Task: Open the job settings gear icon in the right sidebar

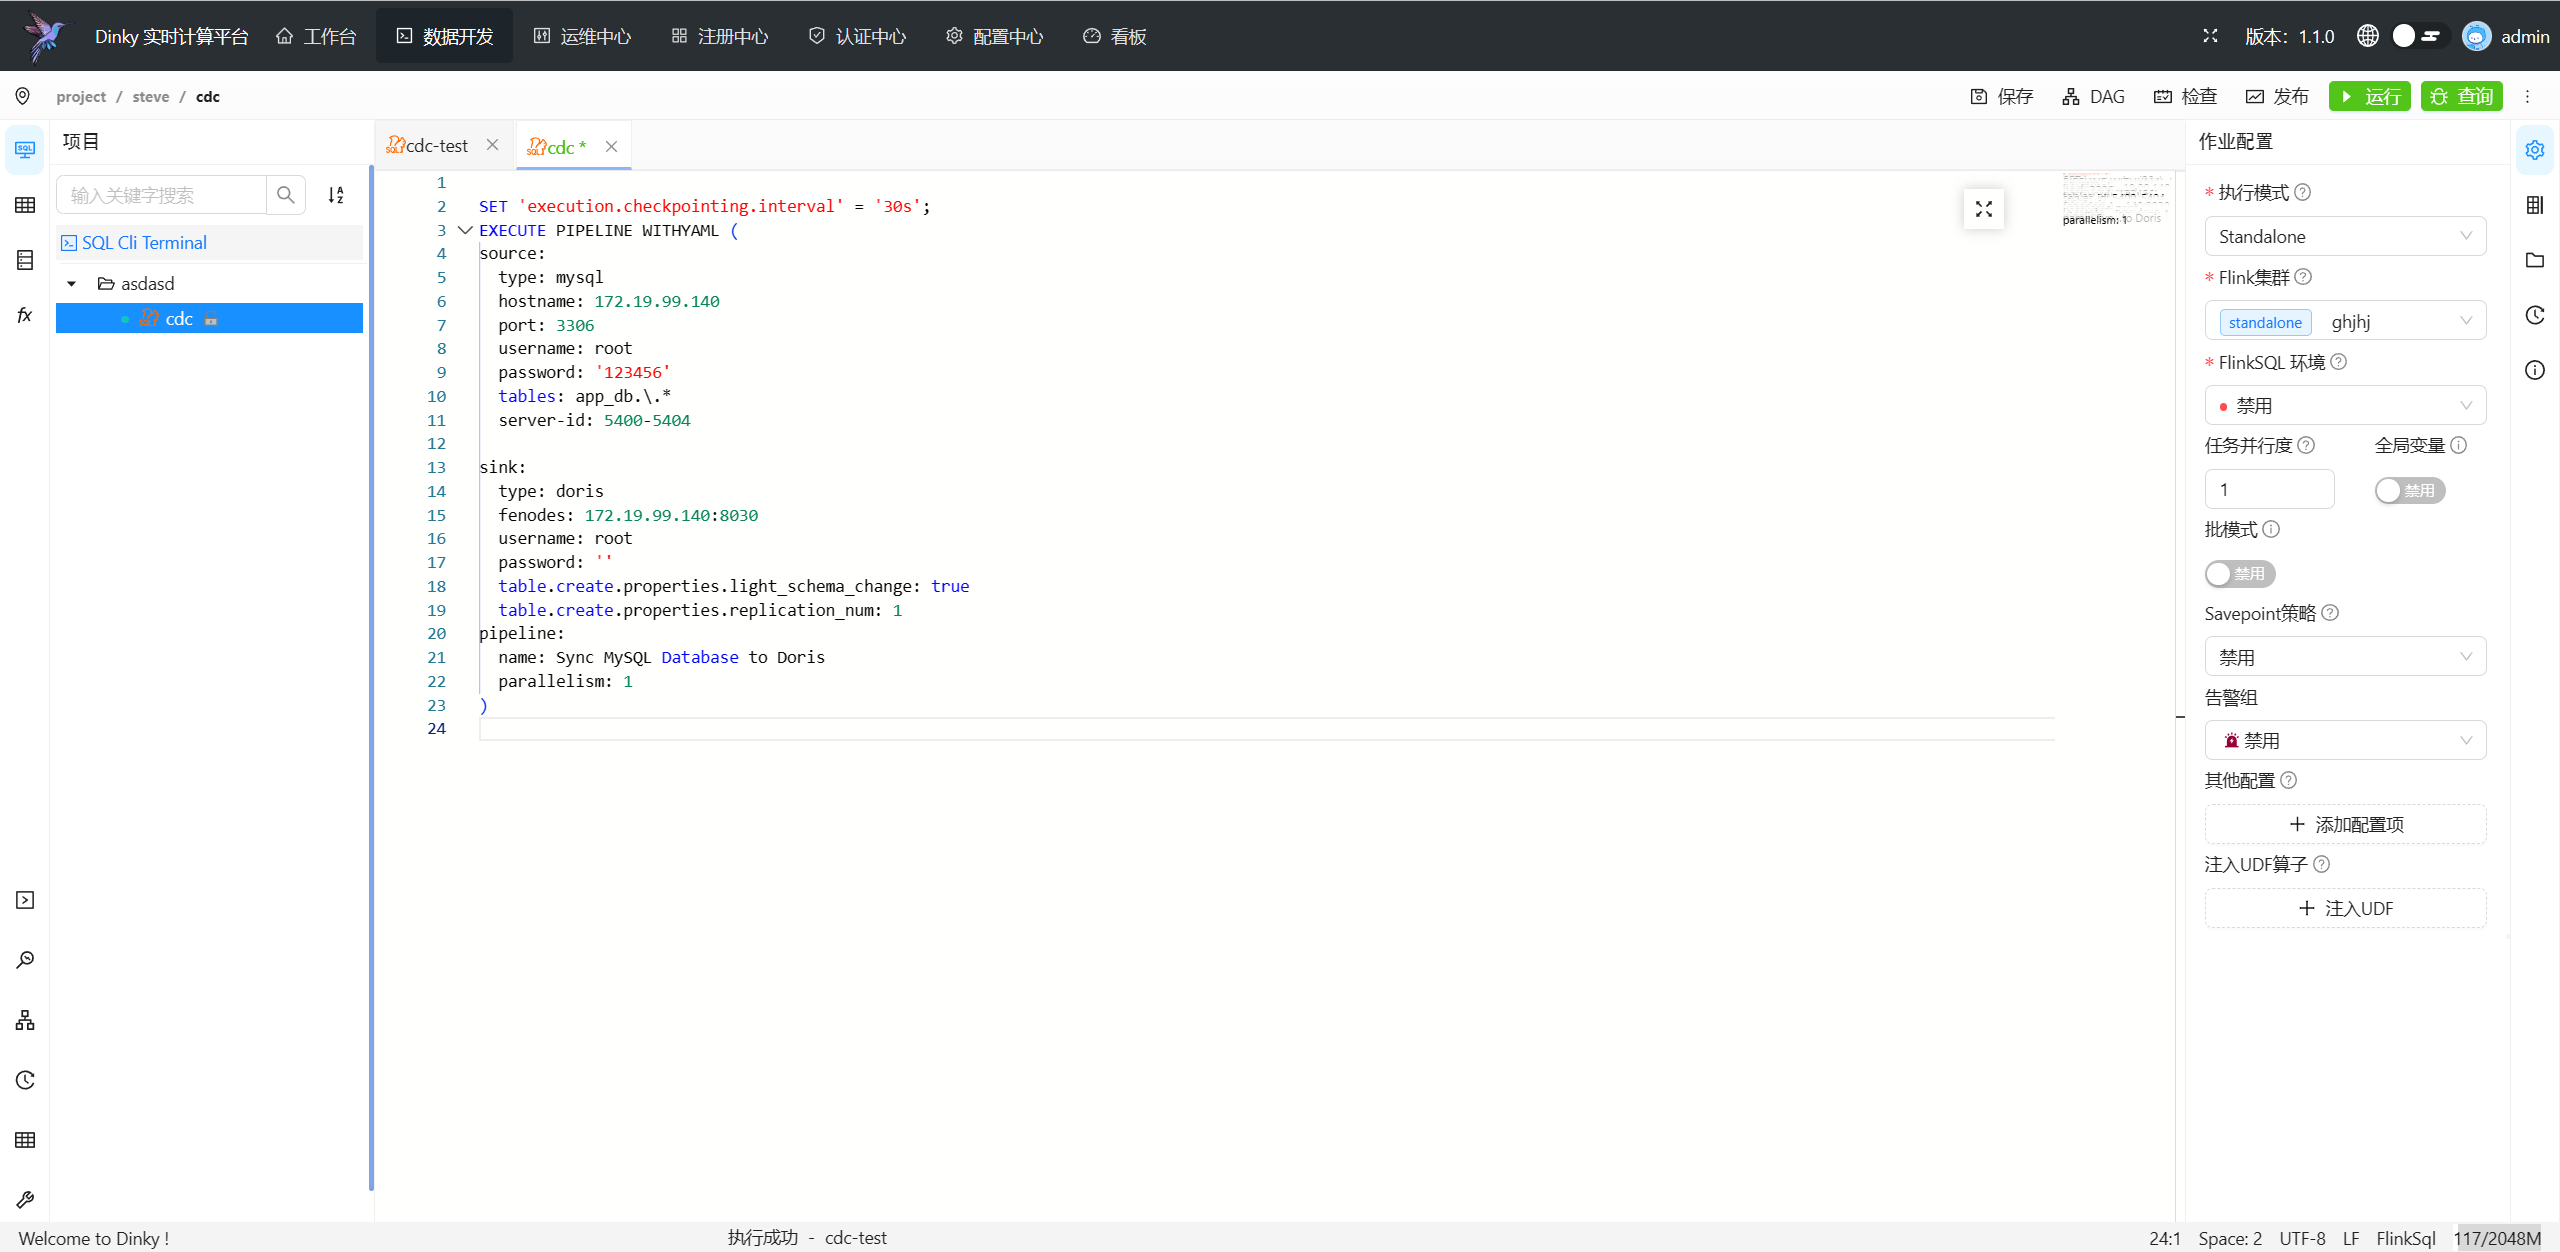Action: [2535, 150]
